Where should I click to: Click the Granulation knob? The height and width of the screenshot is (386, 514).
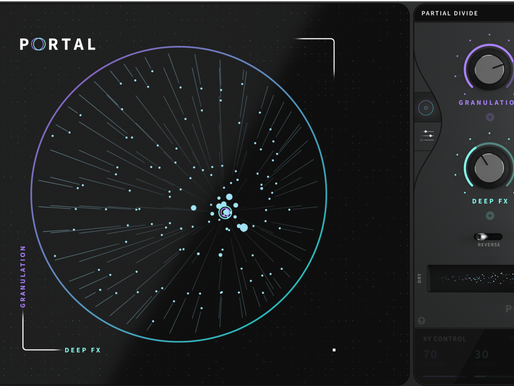pos(489,69)
